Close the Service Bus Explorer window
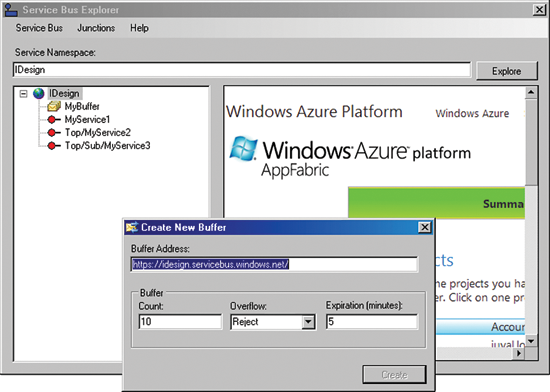This screenshot has width=550, height=392. click(539, 9)
